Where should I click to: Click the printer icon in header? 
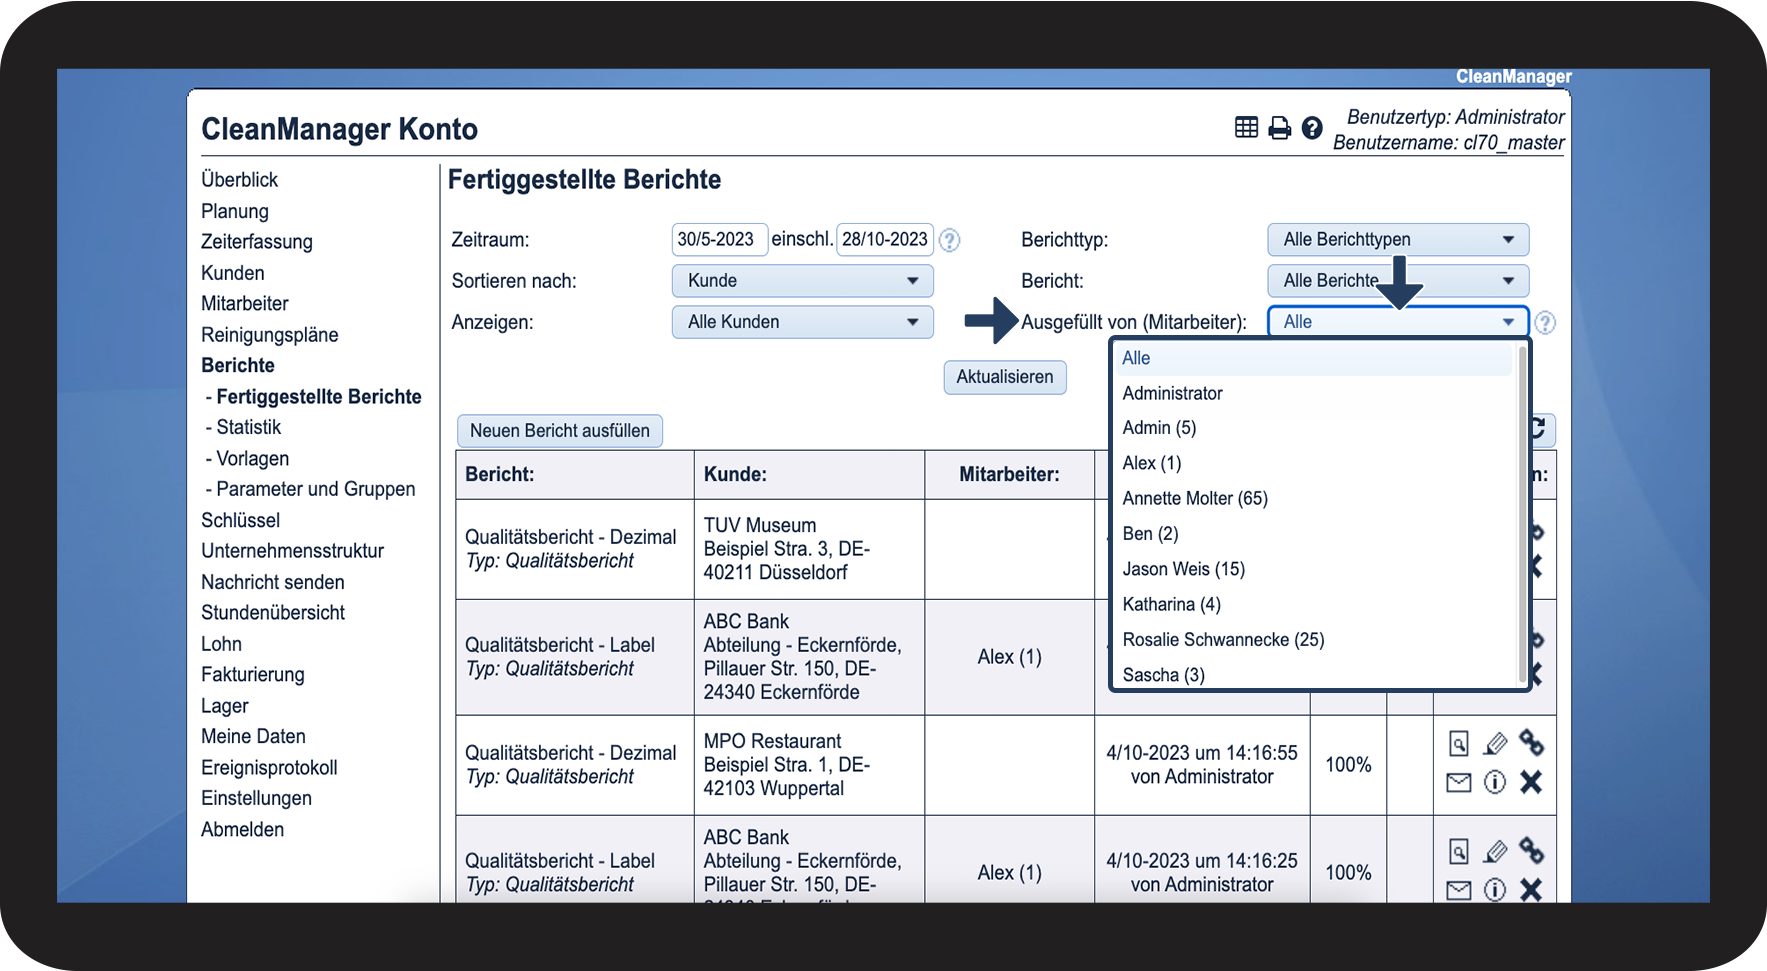pyautogui.click(x=1279, y=128)
